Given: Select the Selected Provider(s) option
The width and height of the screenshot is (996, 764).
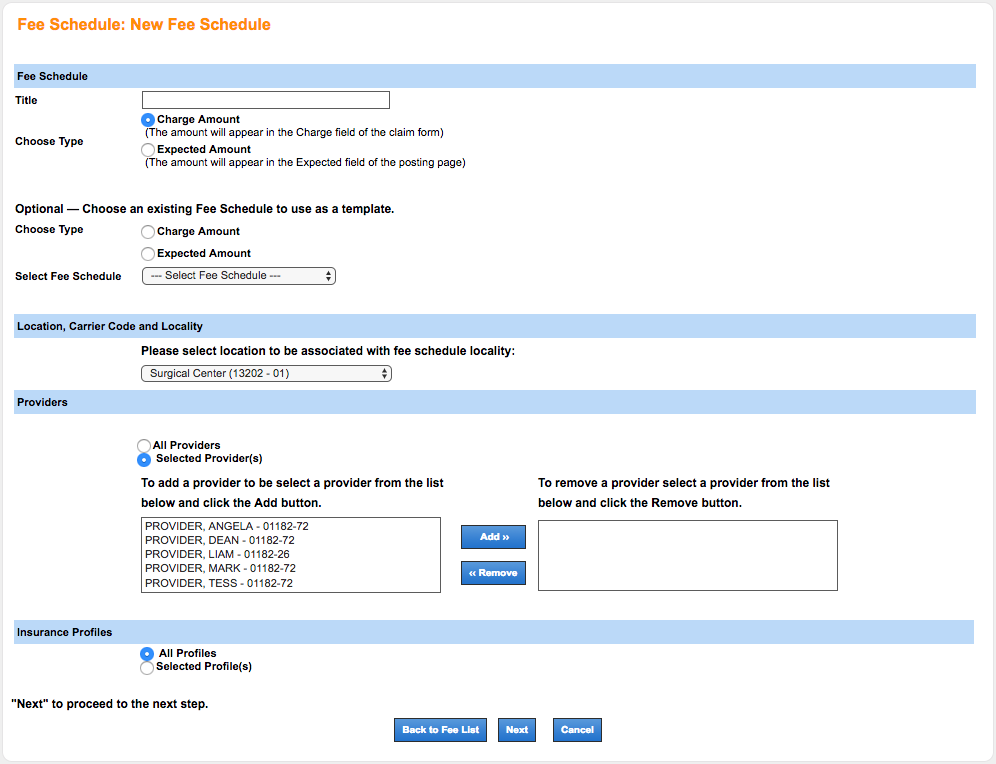Looking at the screenshot, I should click(x=144, y=460).
